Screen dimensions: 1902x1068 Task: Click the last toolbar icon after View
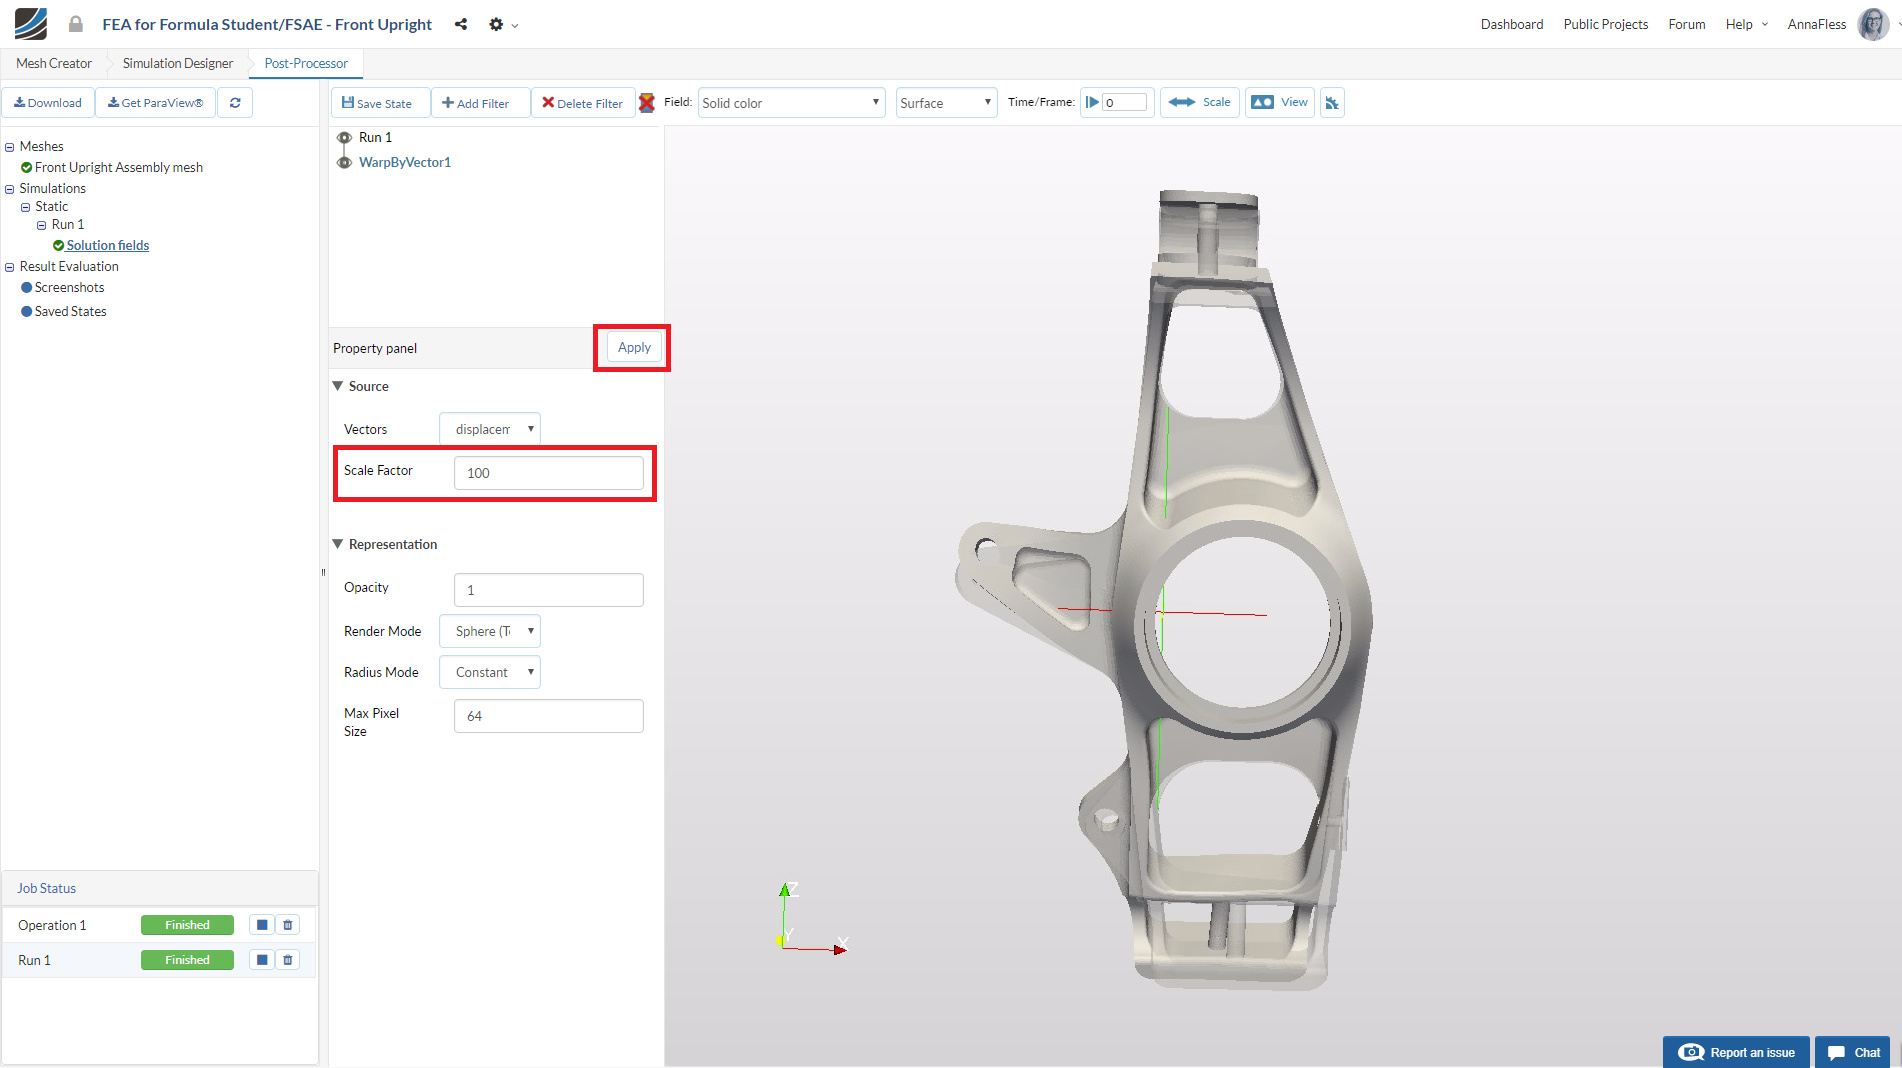(x=1331, y=102)
